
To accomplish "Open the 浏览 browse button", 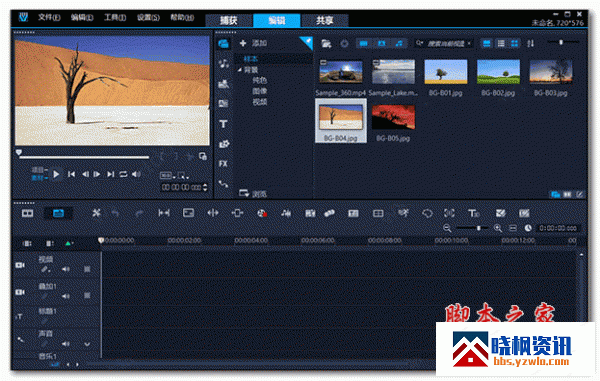I will pos(253,194).
